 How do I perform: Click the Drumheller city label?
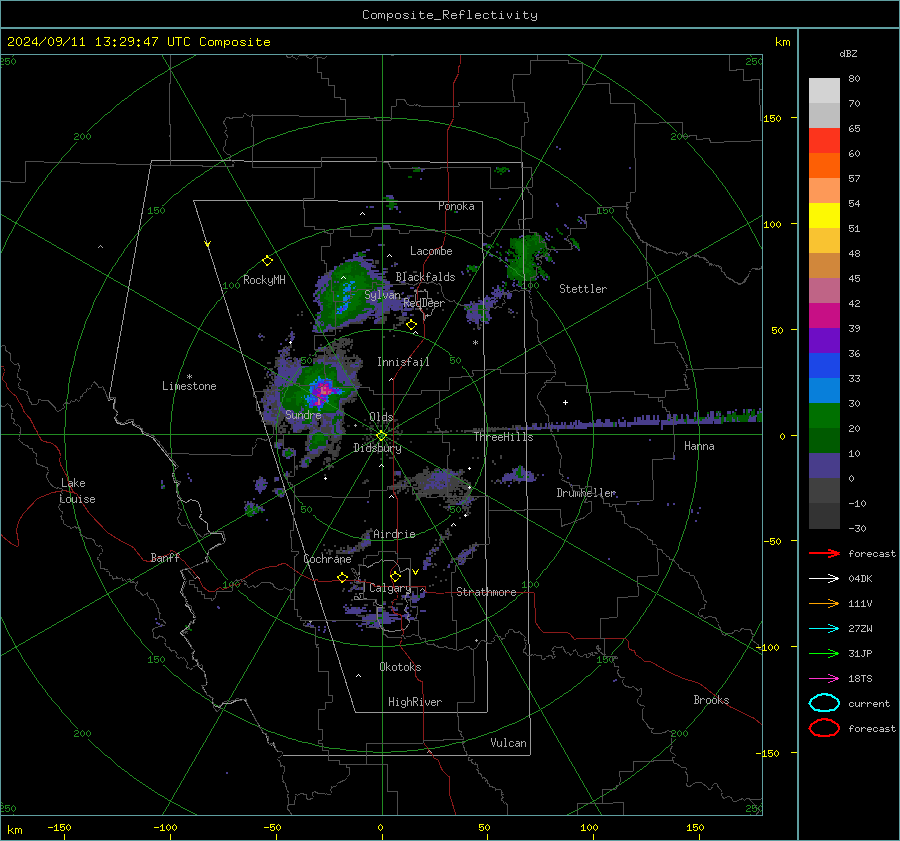click(586, 493)
